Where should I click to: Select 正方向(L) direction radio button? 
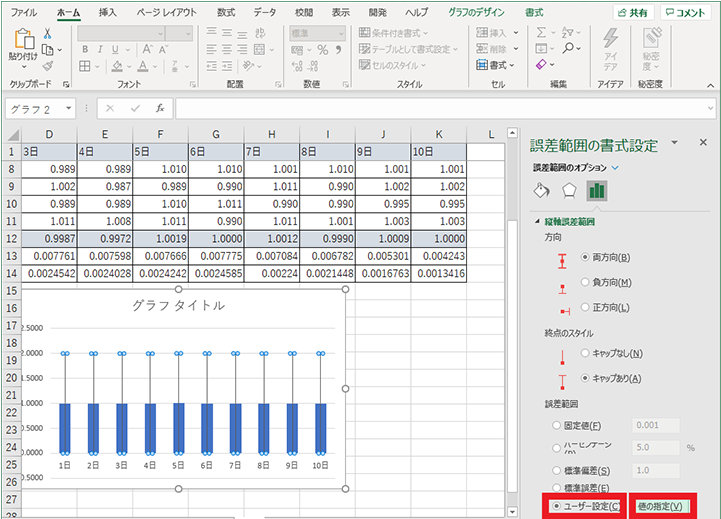point(585,307)
